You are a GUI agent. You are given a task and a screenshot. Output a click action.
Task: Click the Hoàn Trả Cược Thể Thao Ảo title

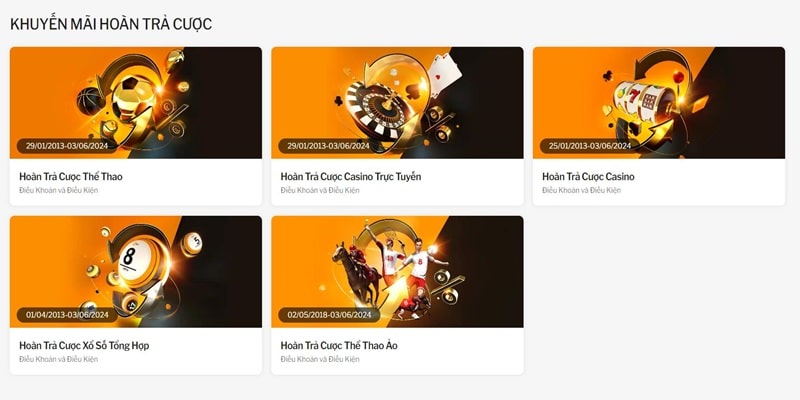[x=339, y=345]
